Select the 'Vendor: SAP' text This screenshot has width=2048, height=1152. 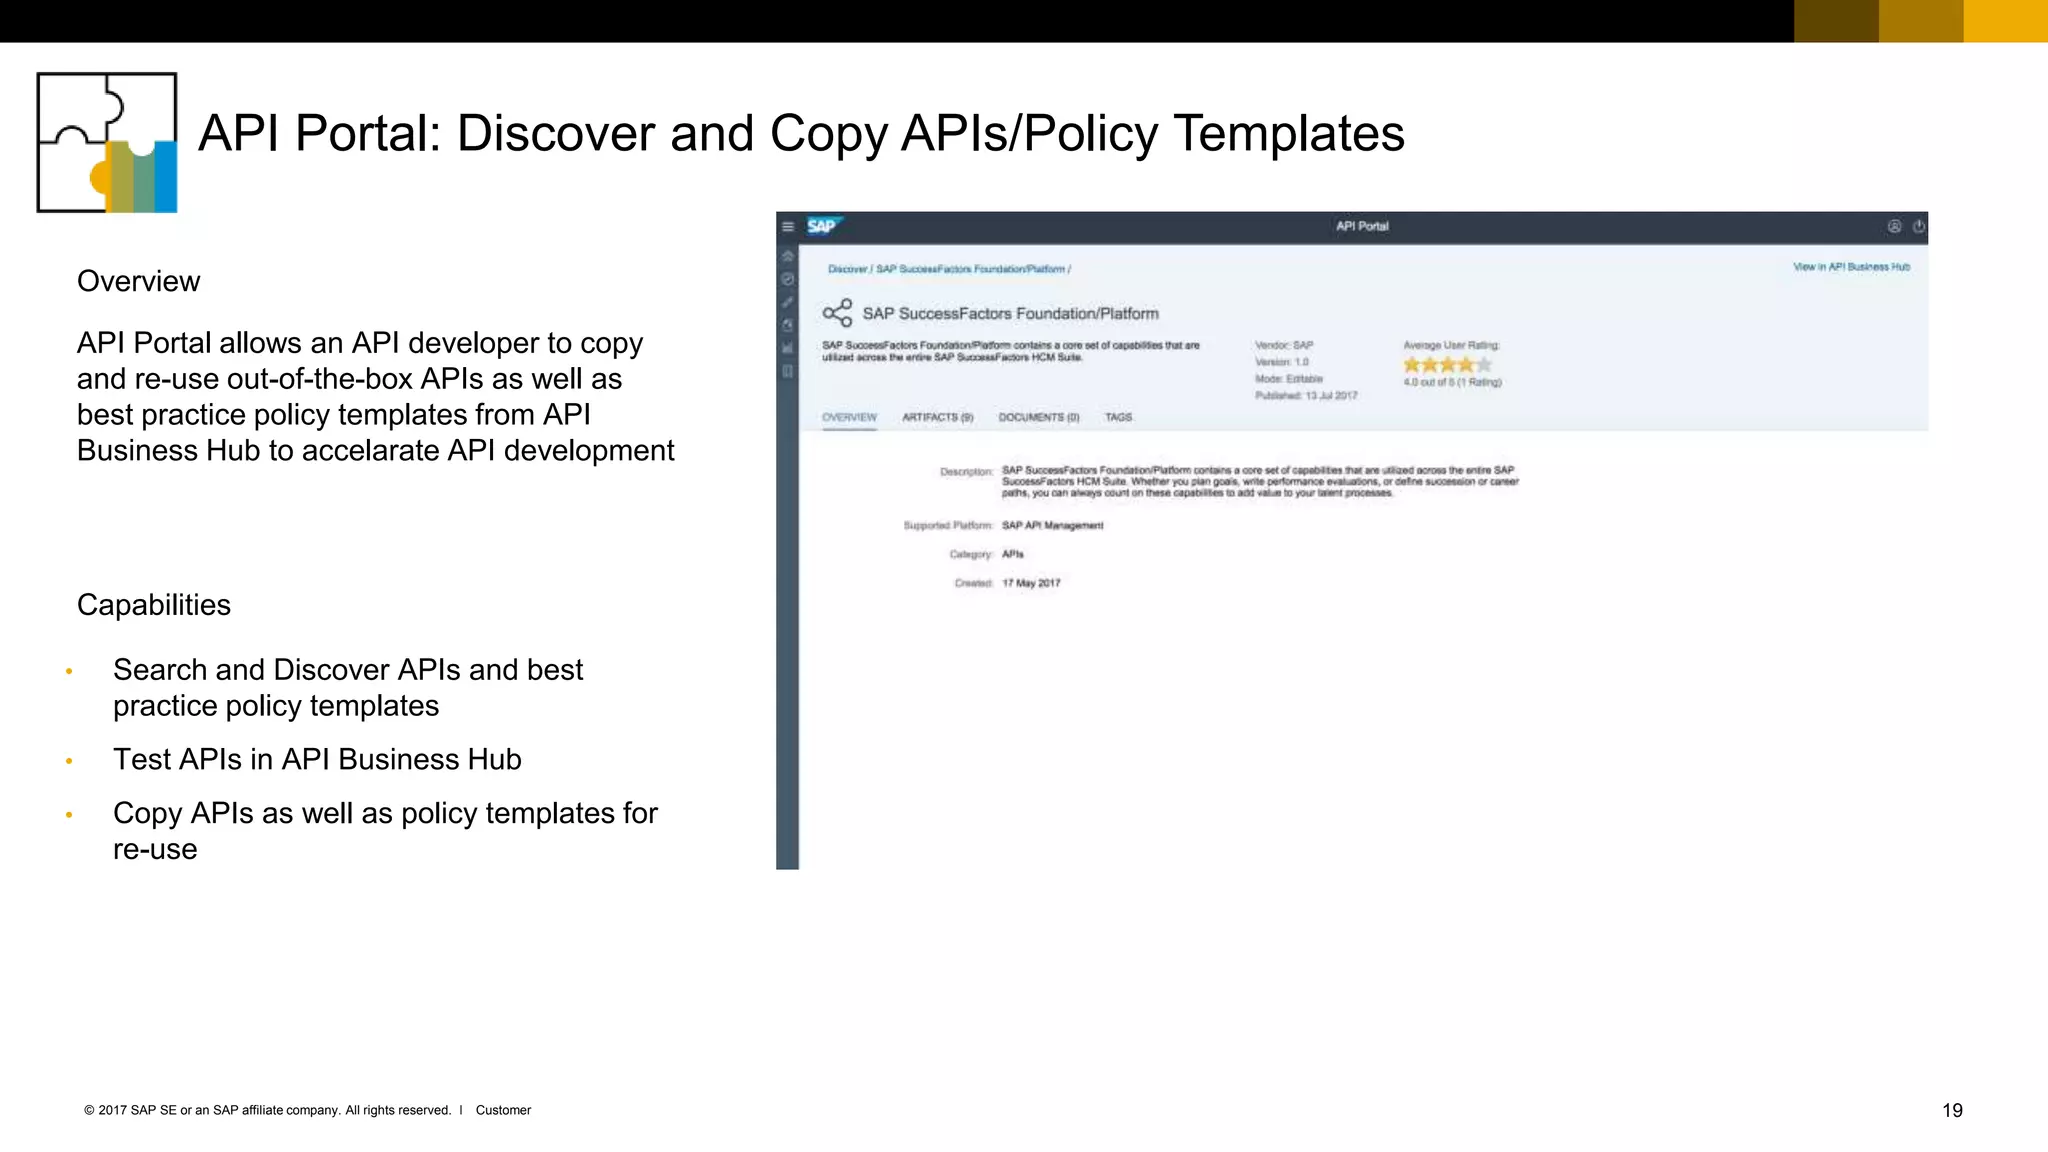[x=1283, y=345]
